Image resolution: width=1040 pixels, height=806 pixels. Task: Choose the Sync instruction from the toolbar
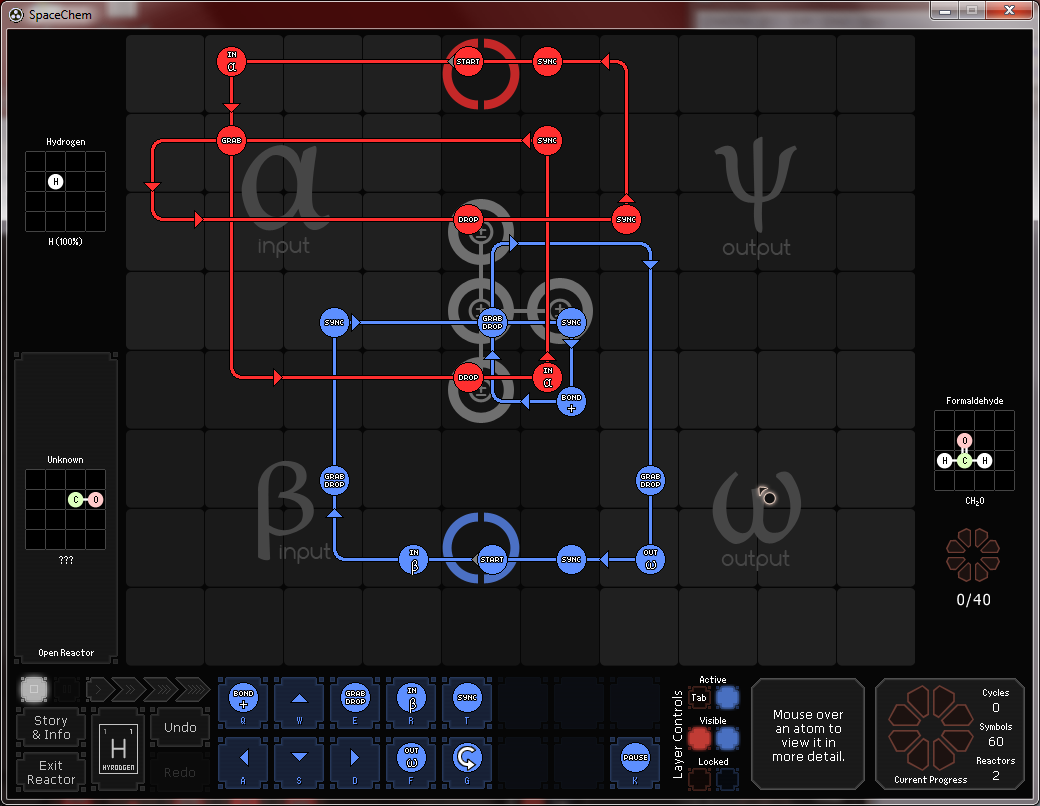pos(466,698)
